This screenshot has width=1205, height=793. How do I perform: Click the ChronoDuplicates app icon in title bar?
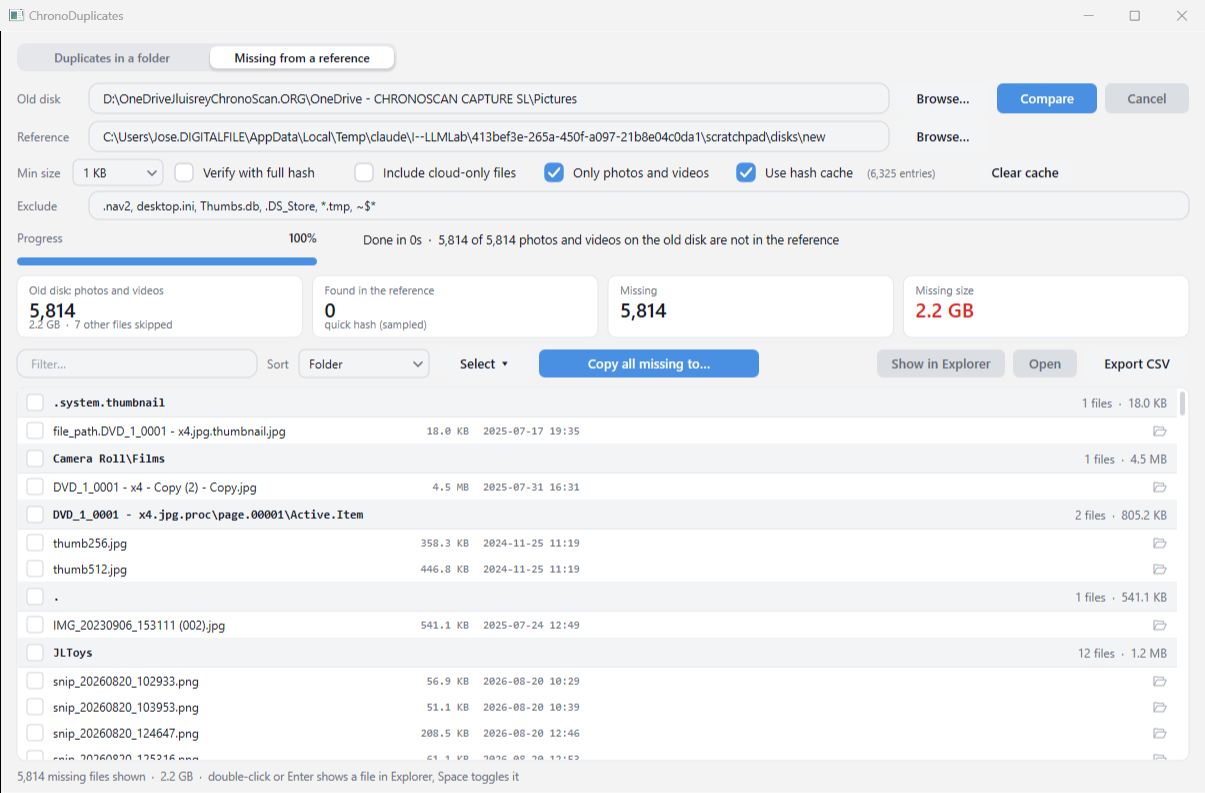[x=16, y=16]
